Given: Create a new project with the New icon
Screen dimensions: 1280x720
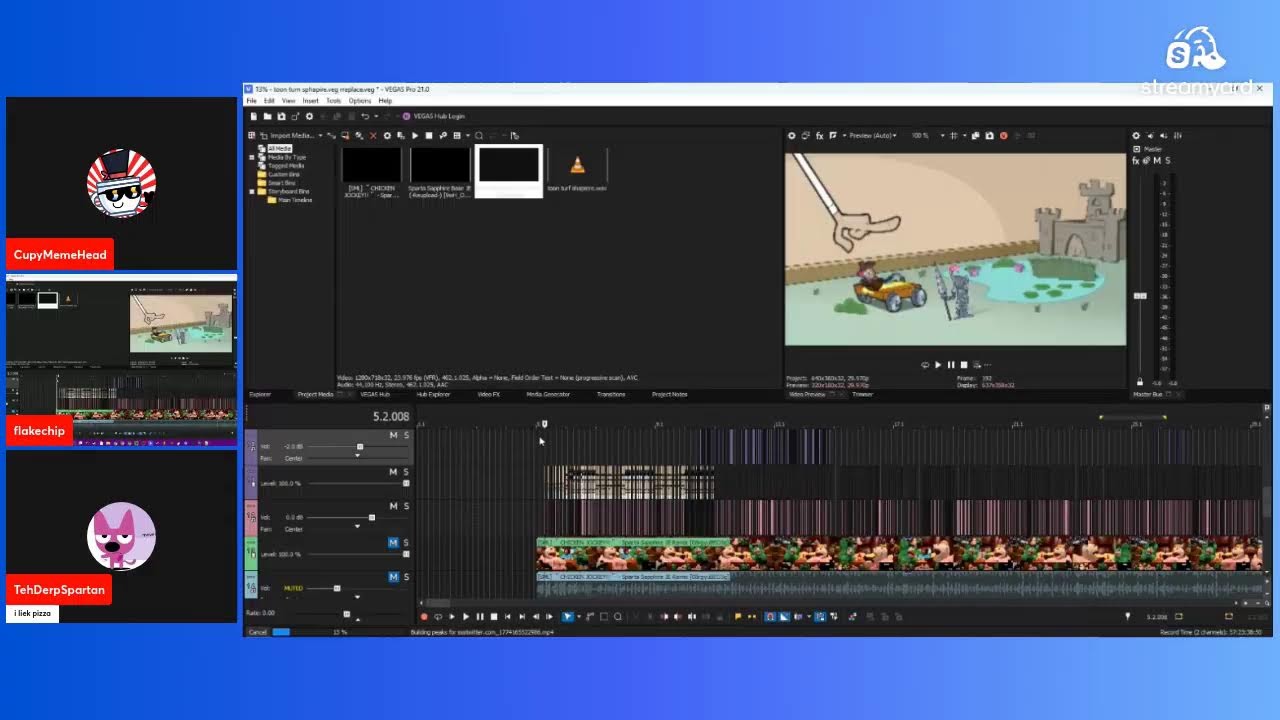Looking at the screenshot, I should 254,116.
